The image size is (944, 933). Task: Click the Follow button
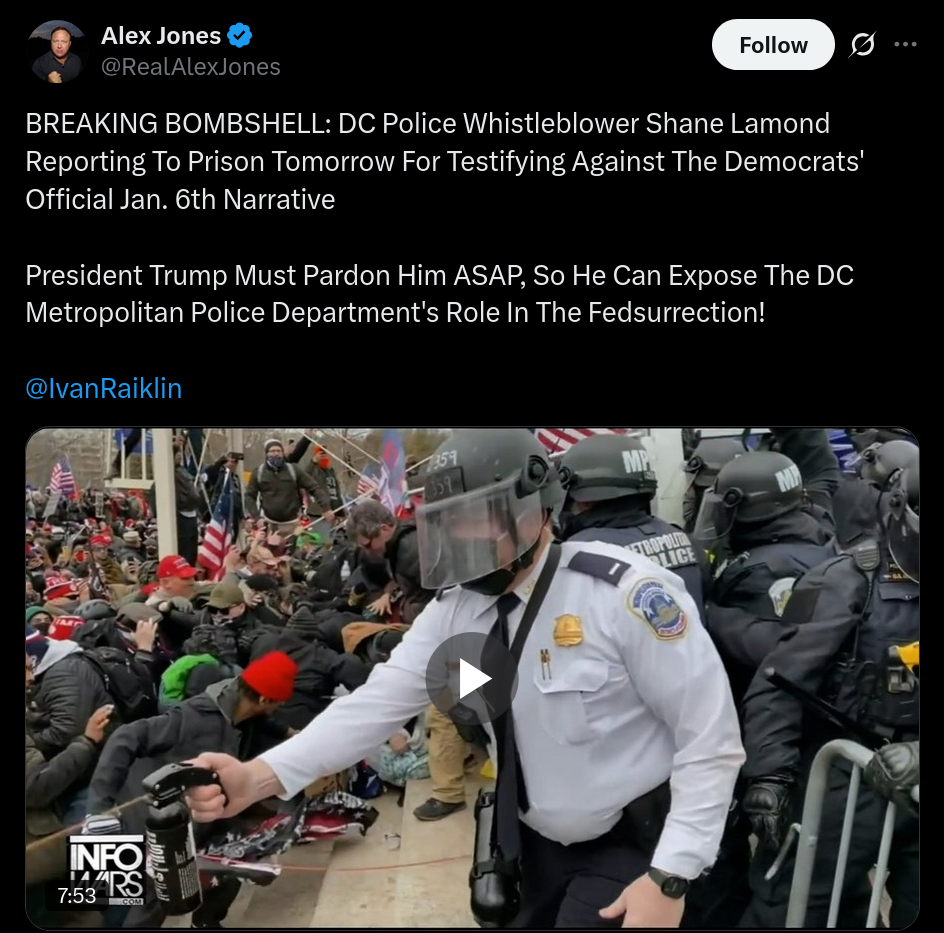coord(773,45)
